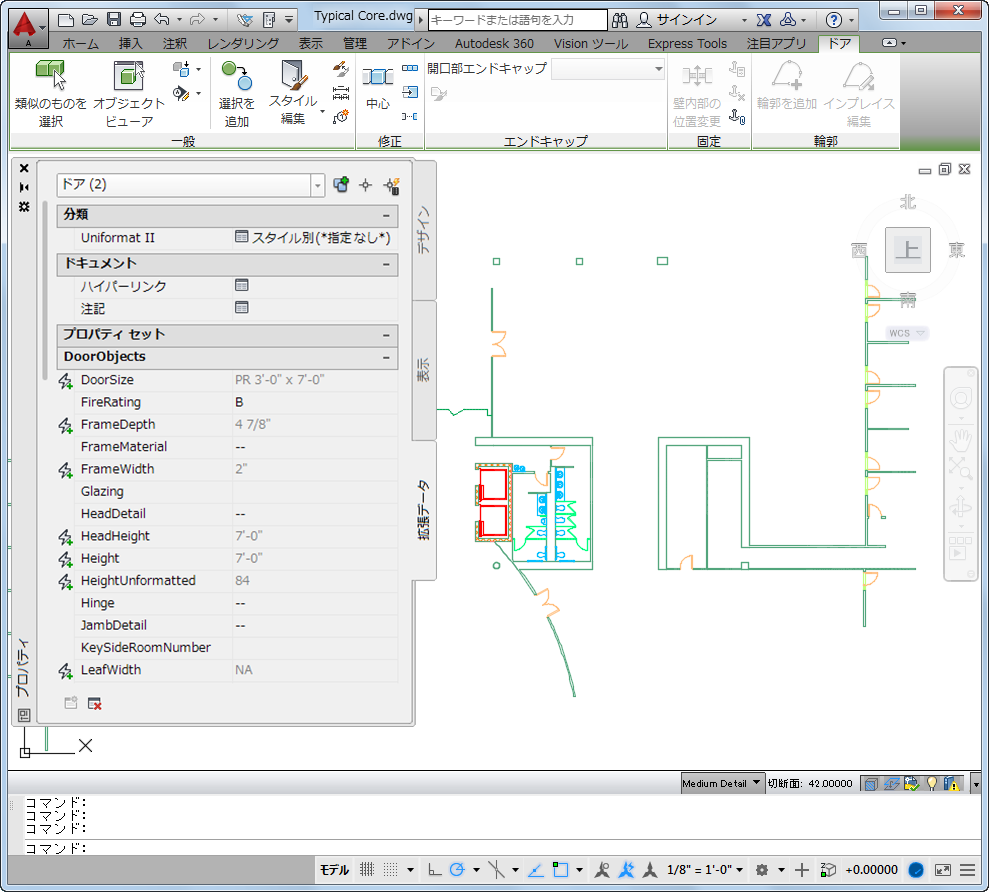989x892 pixels.
Task: Click the +0.00000 elevation value
Action: coord(872,870)
